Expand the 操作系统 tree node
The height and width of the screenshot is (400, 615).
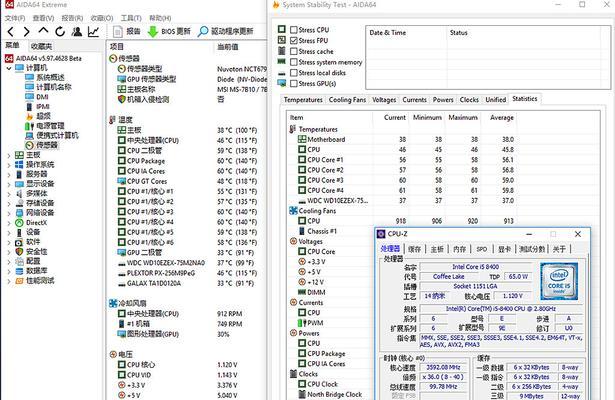pos(9,165)
